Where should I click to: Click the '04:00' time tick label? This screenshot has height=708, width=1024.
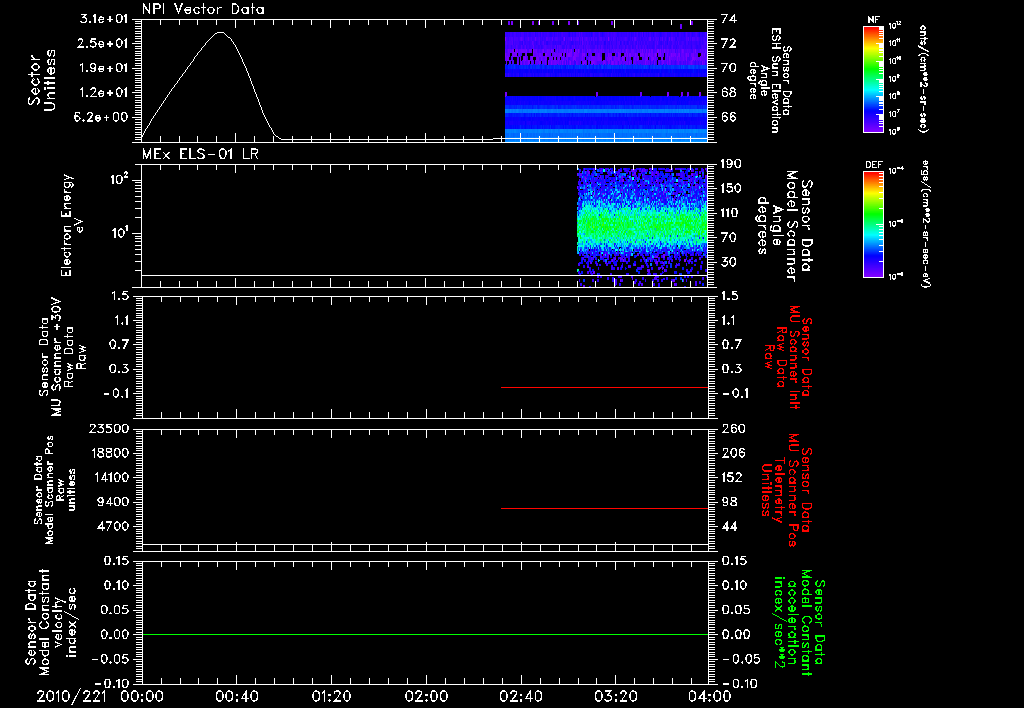(710, 696)
